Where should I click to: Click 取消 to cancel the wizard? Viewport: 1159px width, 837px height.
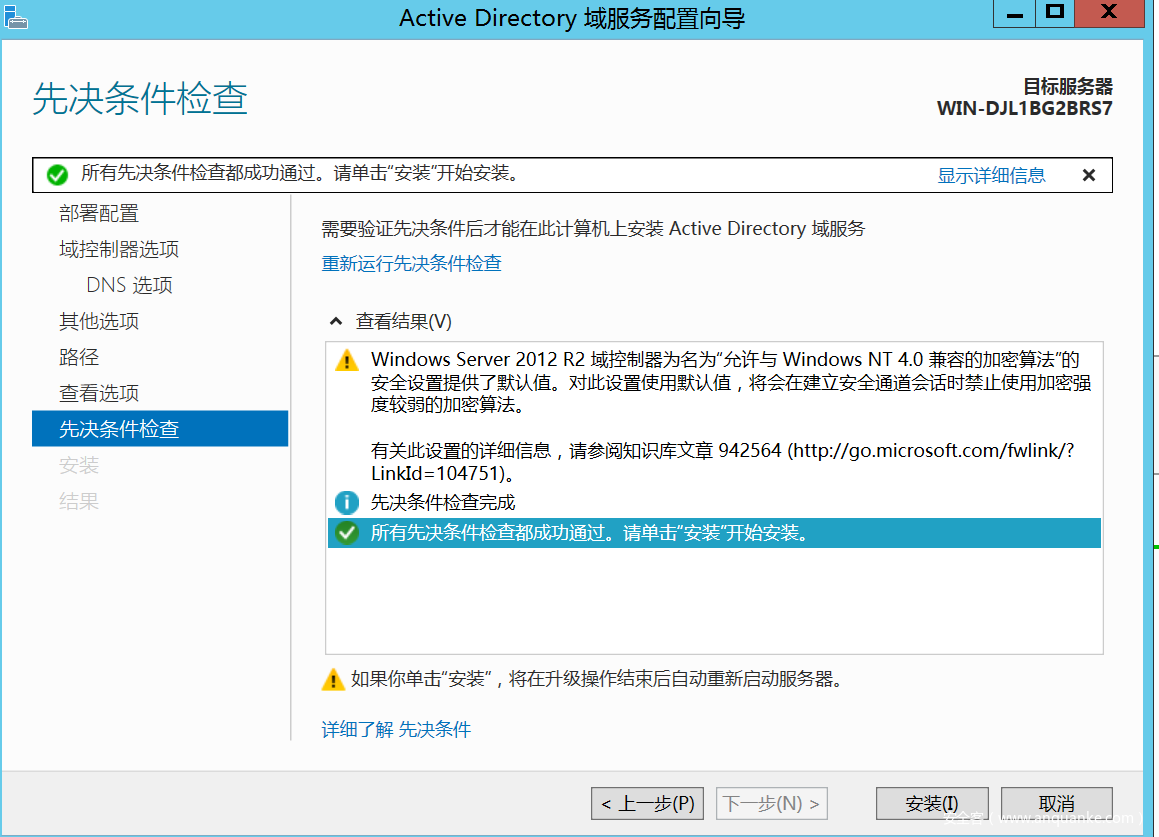(x=1056, y=804)
